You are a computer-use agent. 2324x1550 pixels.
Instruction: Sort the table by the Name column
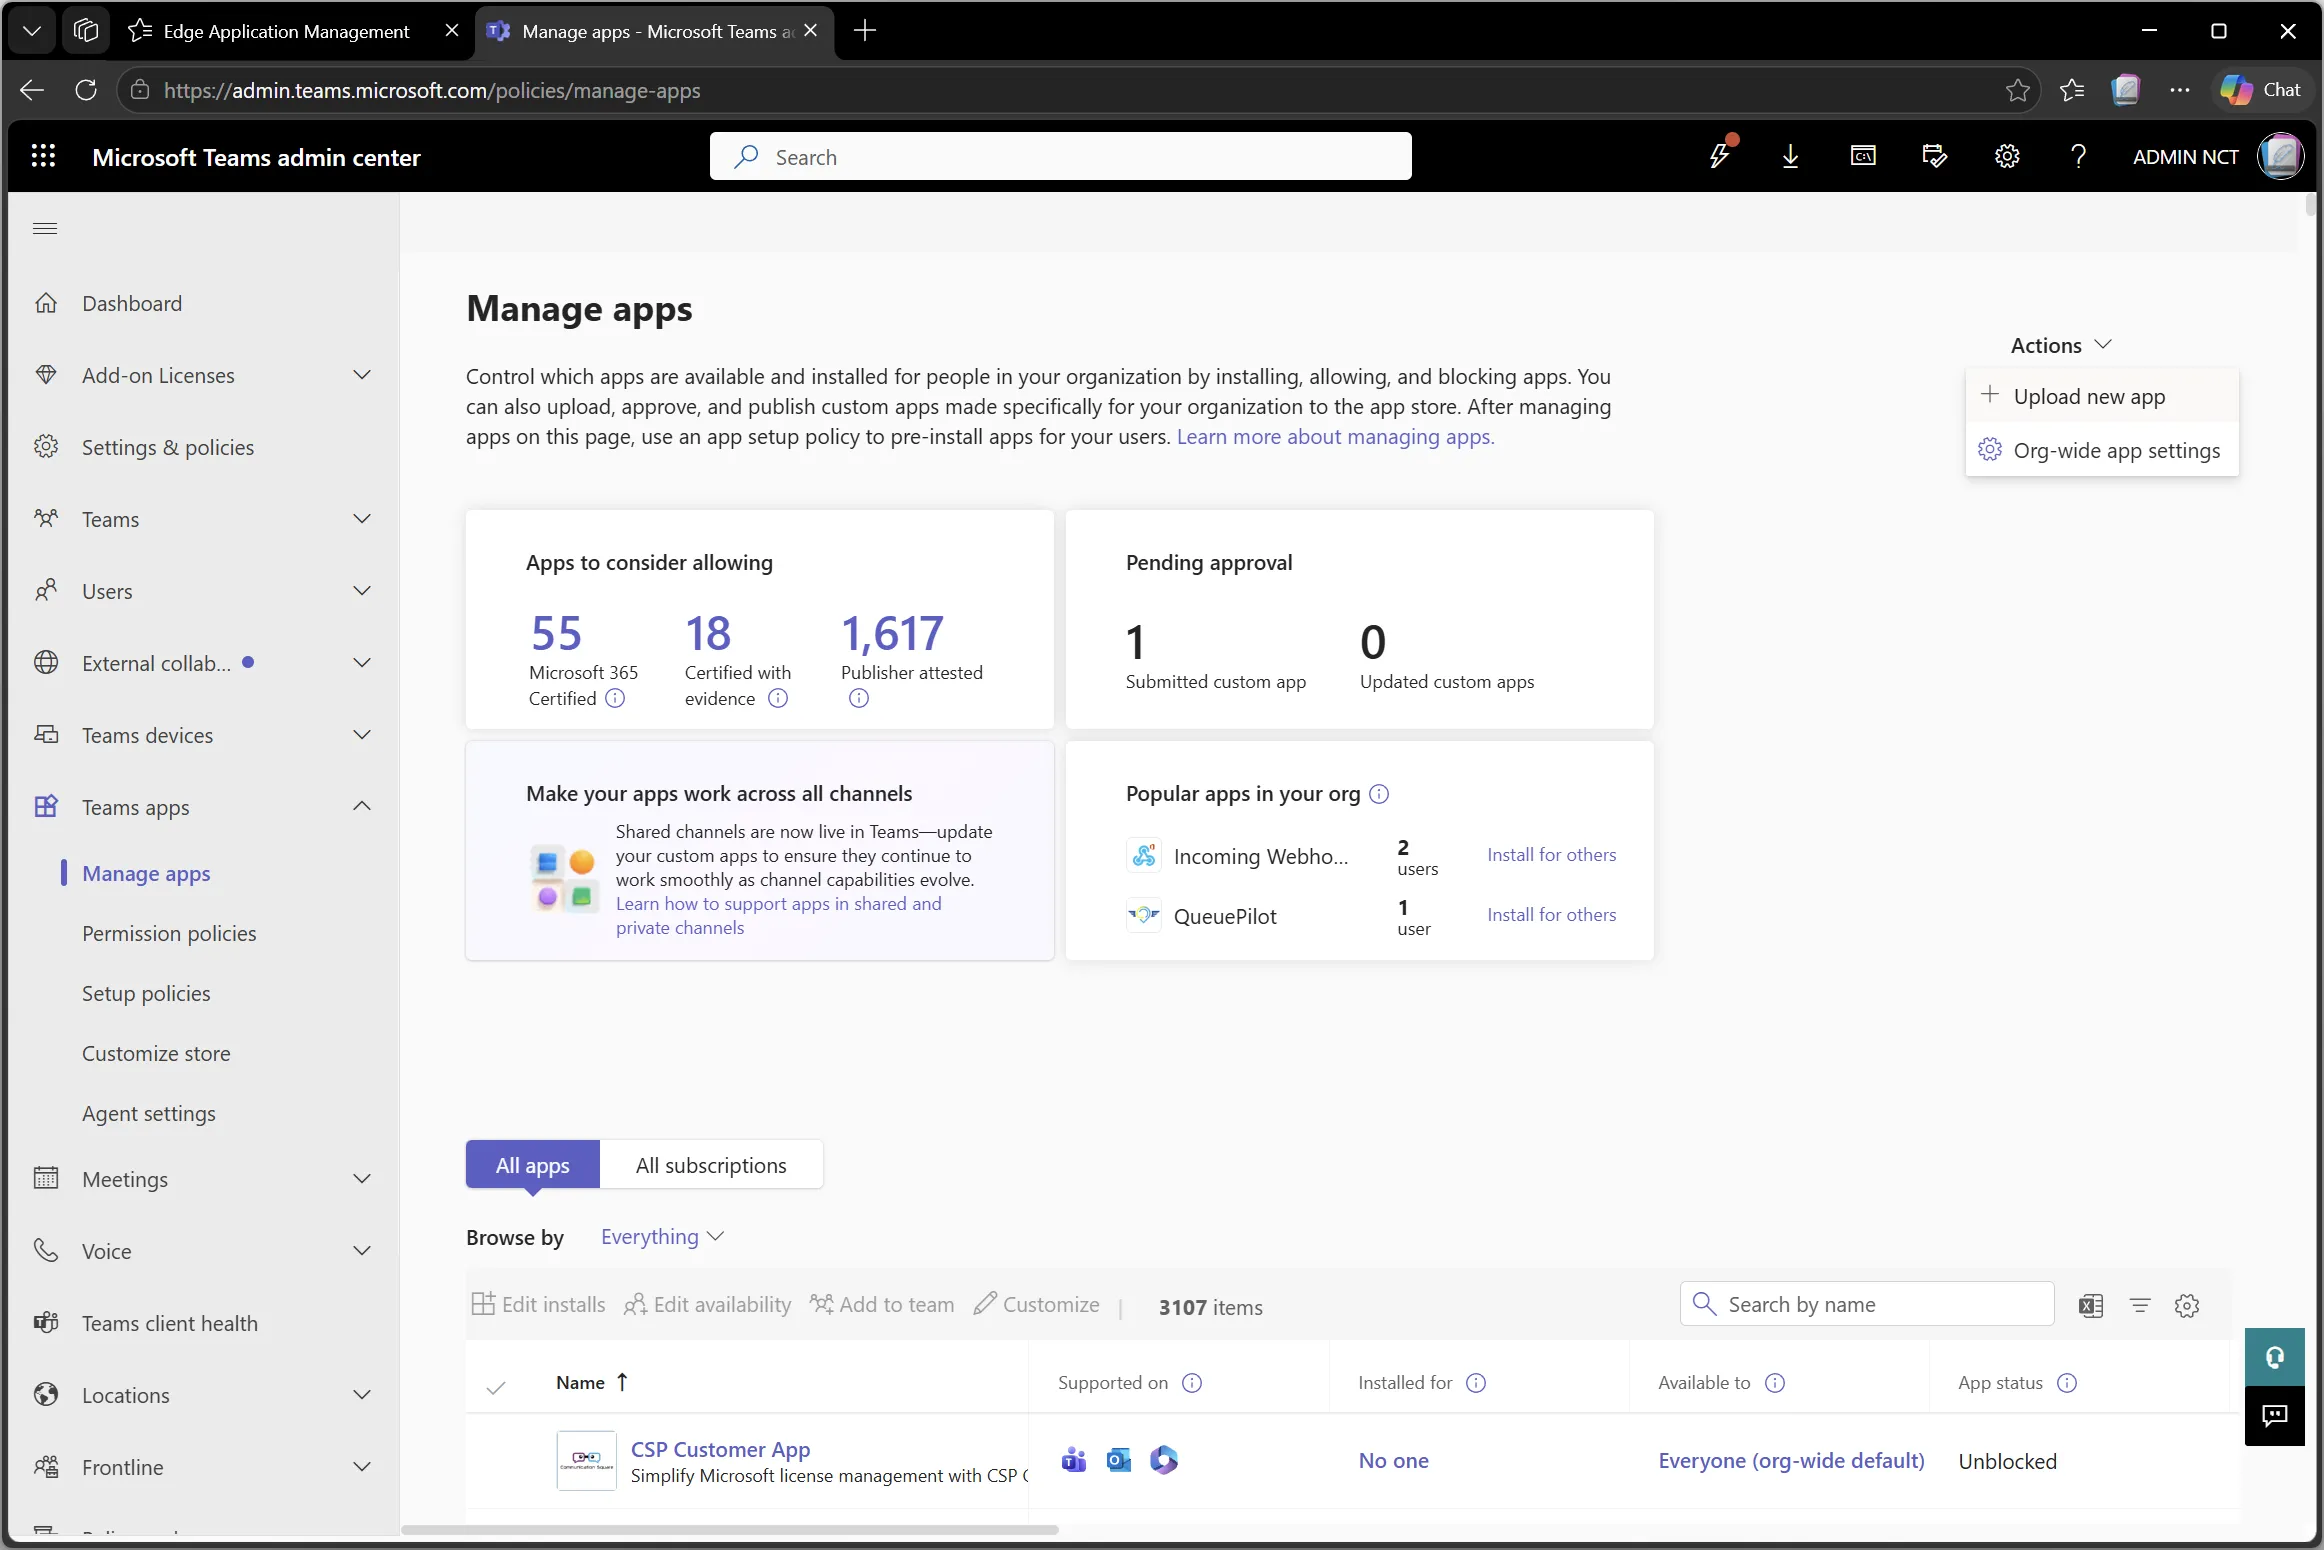coord(591,1382)
